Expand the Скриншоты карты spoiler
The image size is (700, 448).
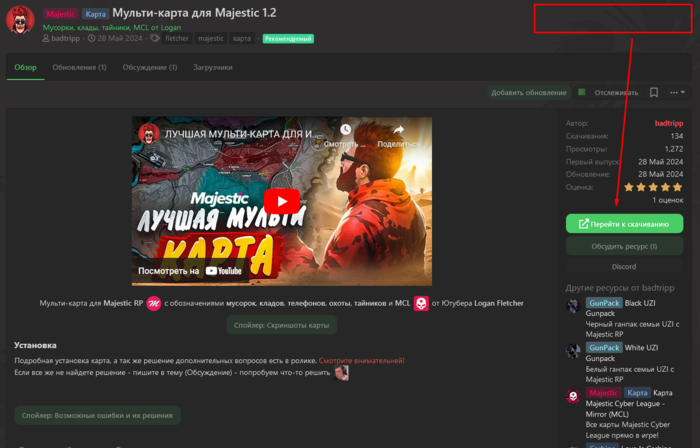pyautogui.click(x=282, y=325)
